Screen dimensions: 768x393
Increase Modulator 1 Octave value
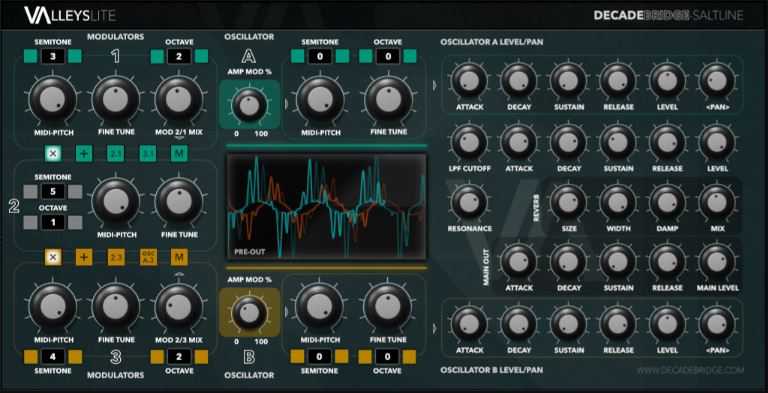pyautogui.click(x=201, y=56)
